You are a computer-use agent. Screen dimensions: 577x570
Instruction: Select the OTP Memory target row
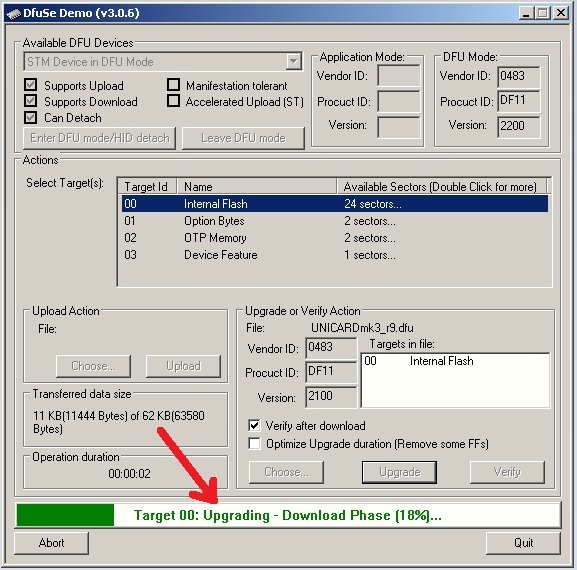click(335, 238)
